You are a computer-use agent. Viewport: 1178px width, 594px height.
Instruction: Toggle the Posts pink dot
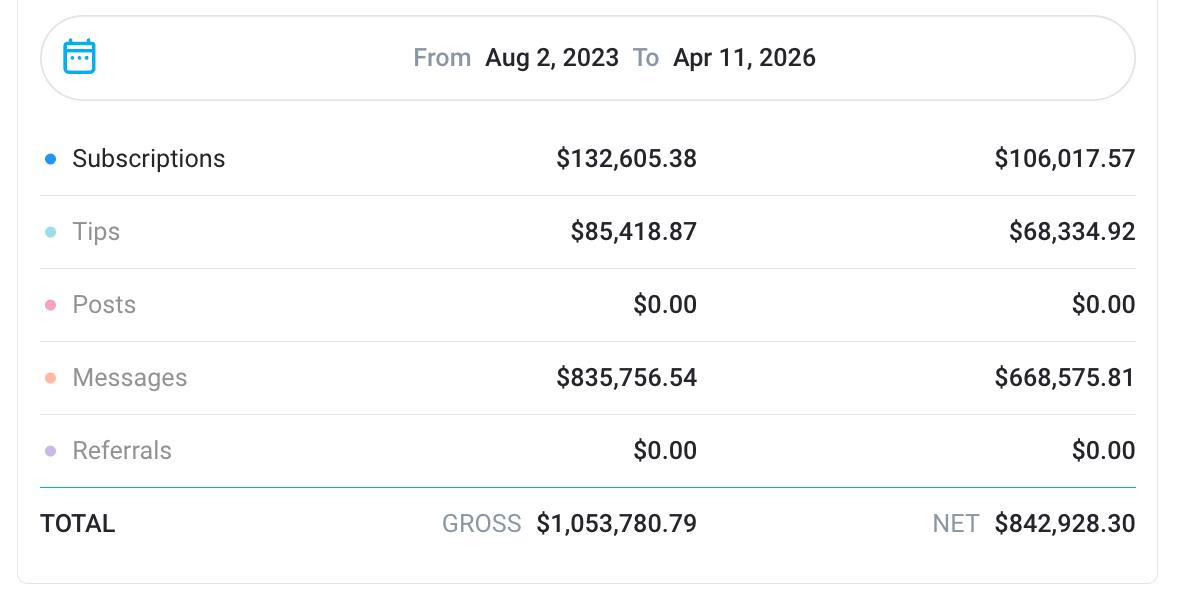point(50,305)
